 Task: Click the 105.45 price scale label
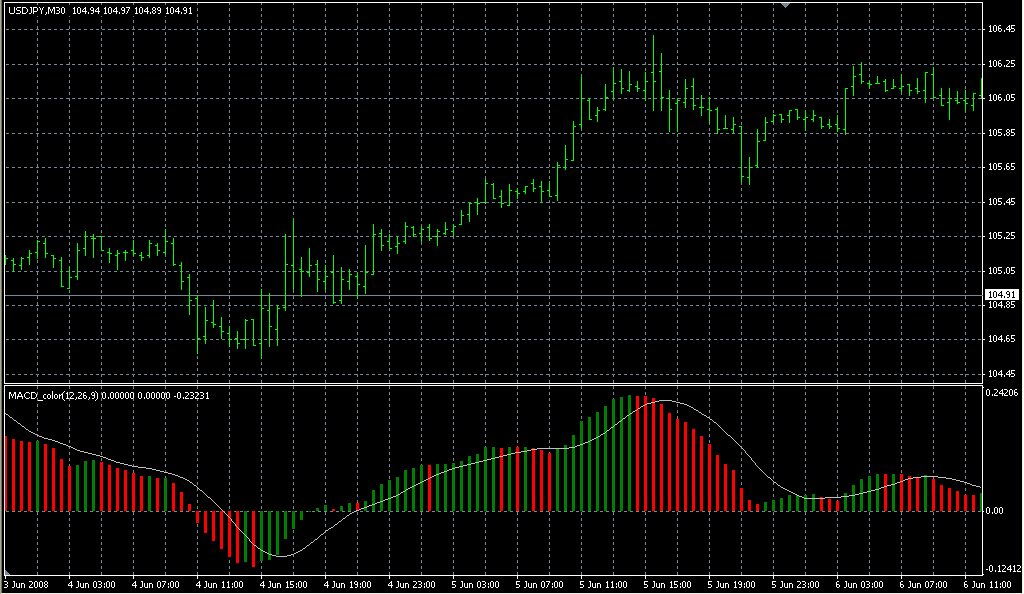pyautogui.click(x=1001, y=201)
